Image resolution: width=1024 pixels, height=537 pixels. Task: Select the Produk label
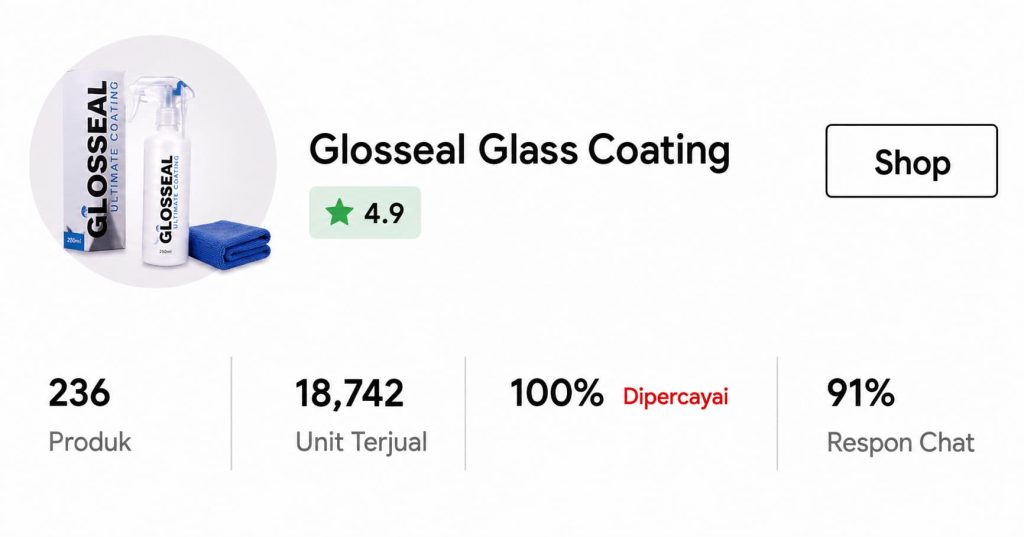90,442
